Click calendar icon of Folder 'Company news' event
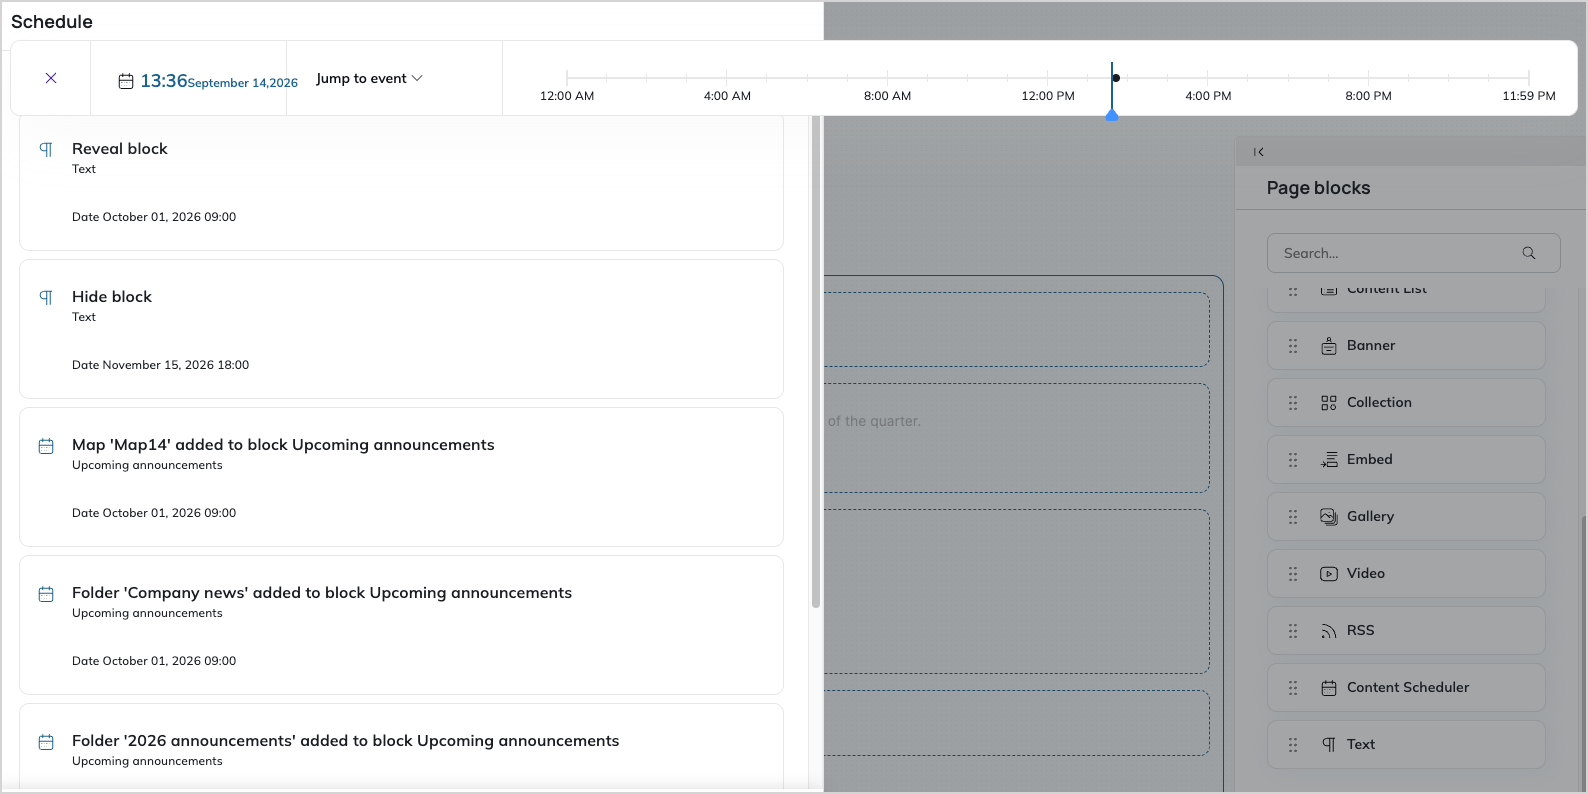 46,594
